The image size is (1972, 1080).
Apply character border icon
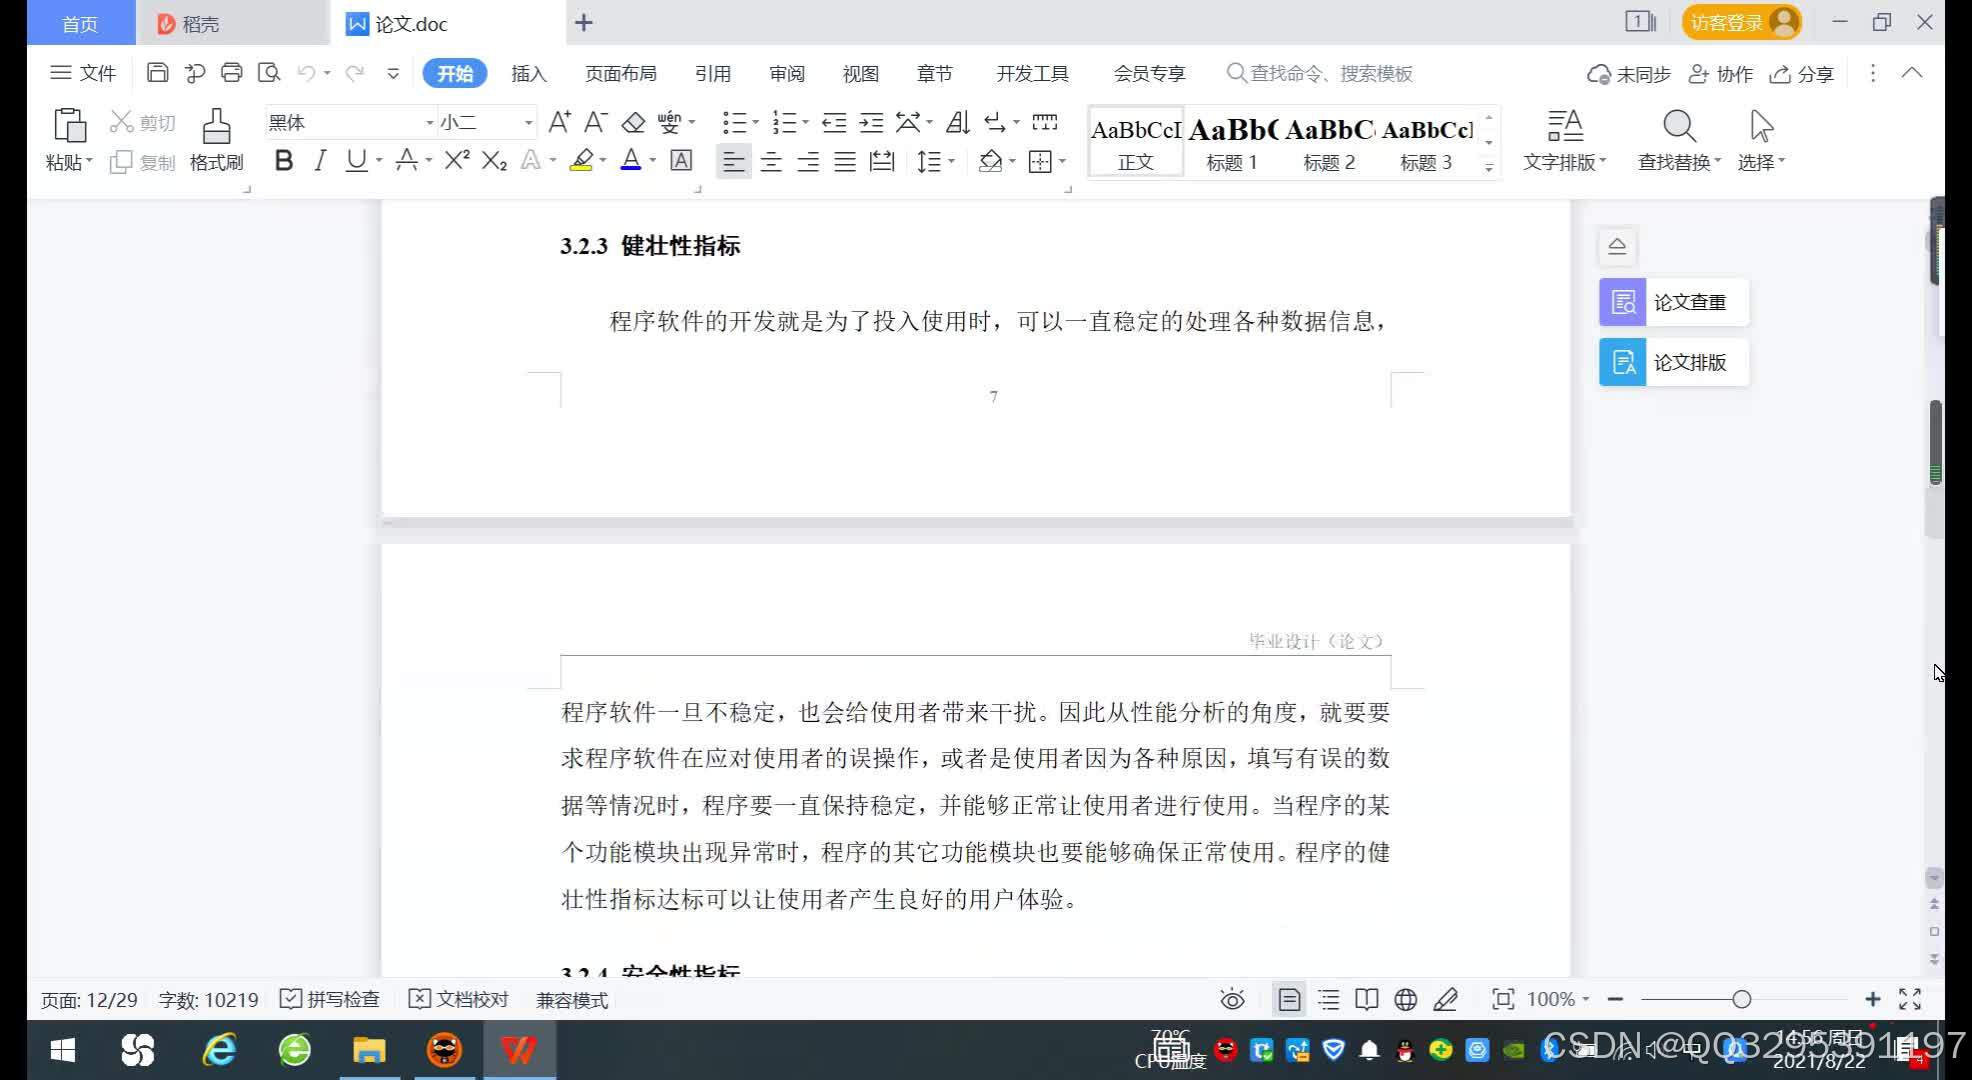(x=681, y=160)
